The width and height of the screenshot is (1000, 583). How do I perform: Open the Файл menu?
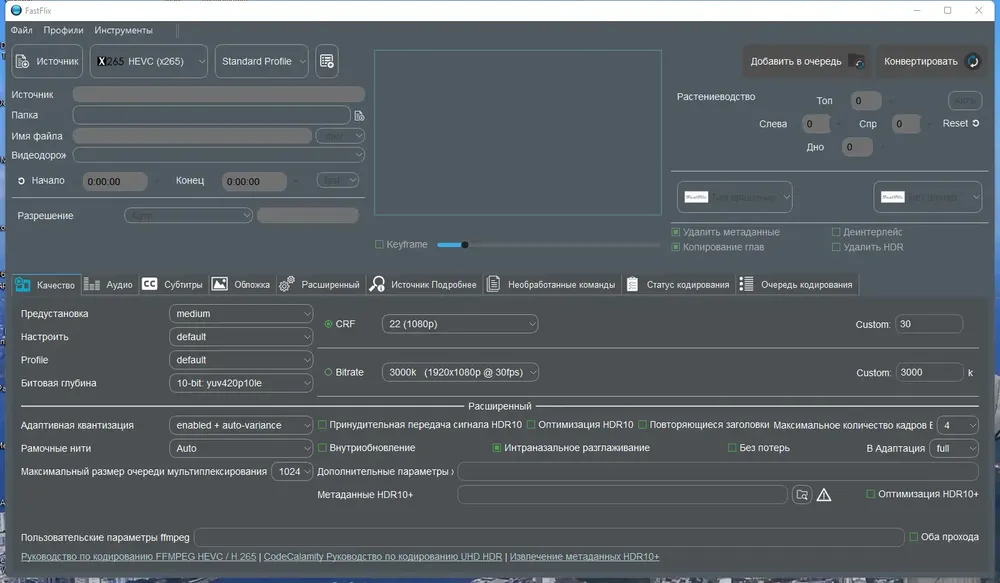(21, 30)
